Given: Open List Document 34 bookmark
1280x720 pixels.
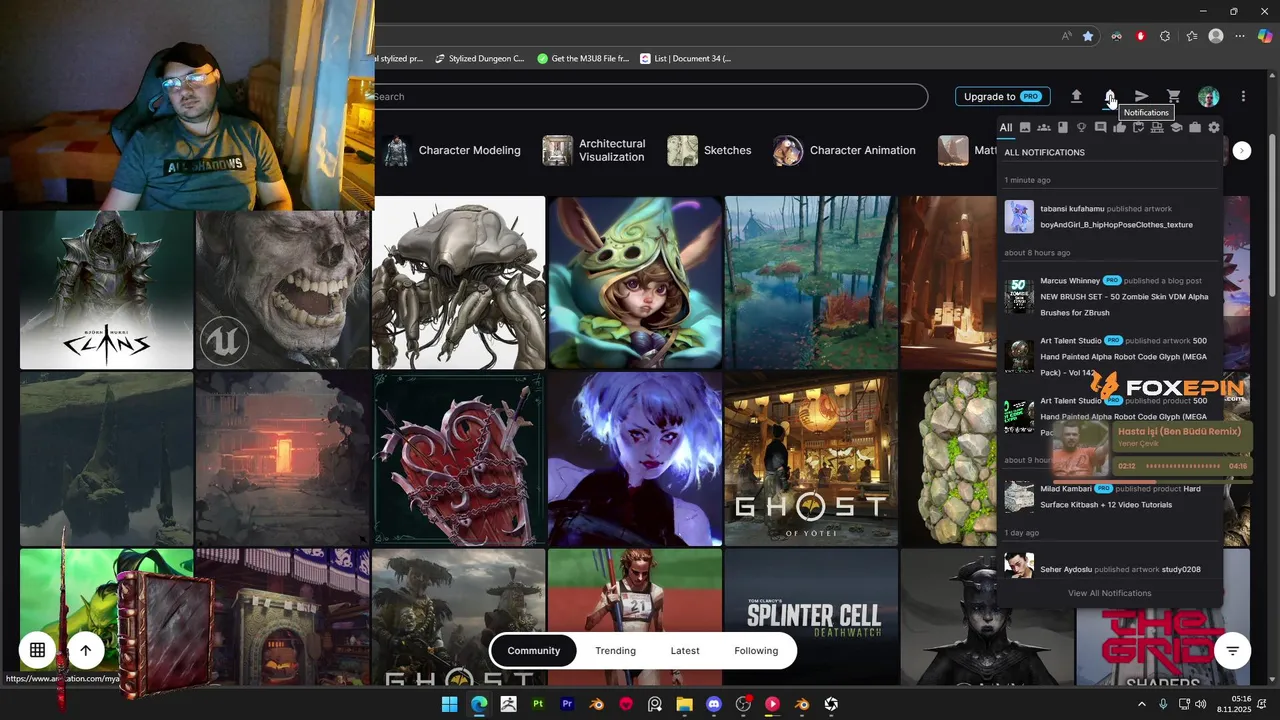Looking at the screenshot, I should (x=685, y=59).
